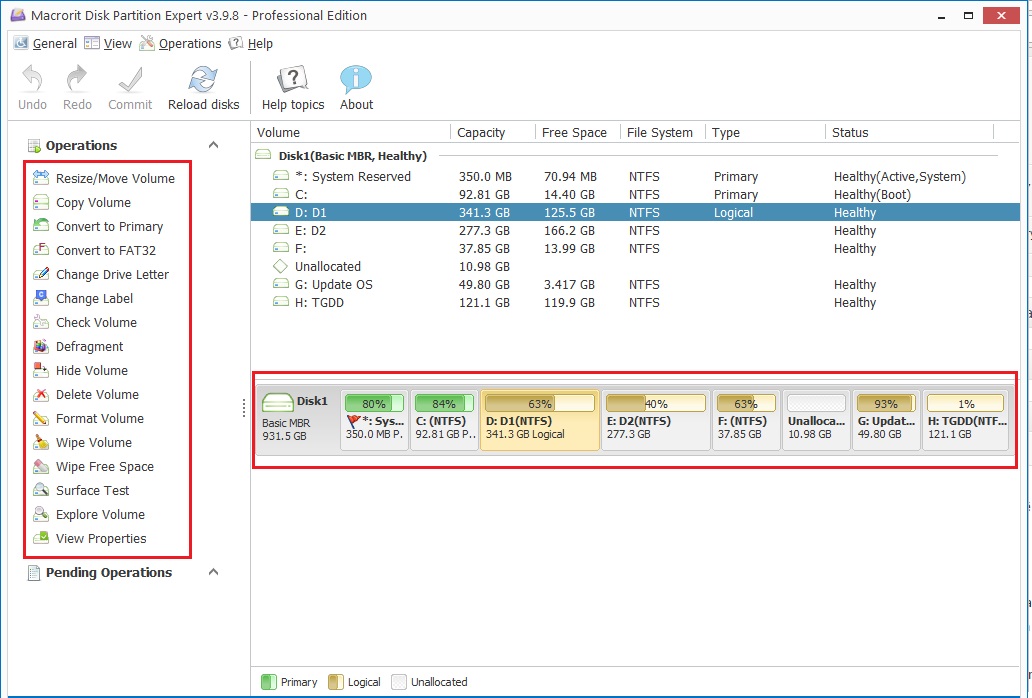Collapse the Operations panel
The image size is (1032, 698).
[211, 145]
